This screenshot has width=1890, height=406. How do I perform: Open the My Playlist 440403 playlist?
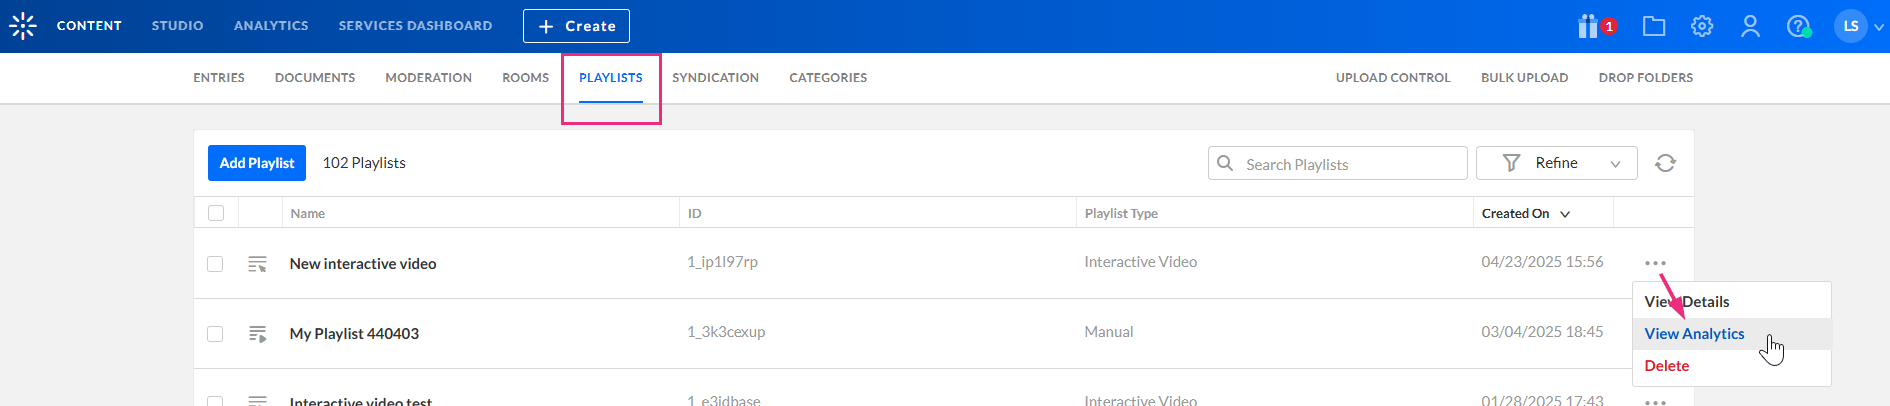(x=354, y=334)
